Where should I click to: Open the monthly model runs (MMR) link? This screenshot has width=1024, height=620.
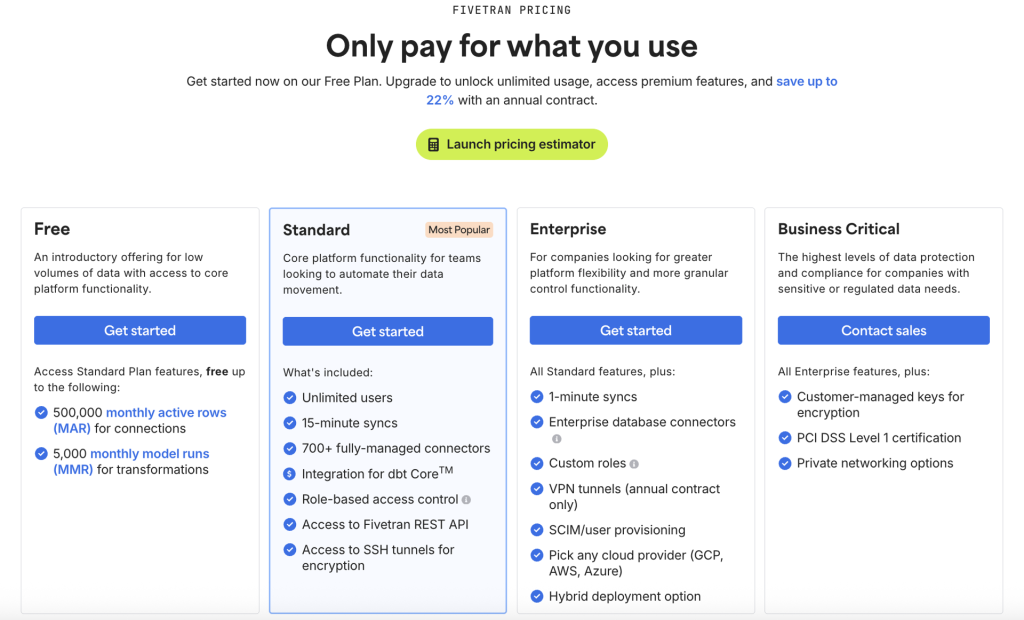[x=149, y=454]
